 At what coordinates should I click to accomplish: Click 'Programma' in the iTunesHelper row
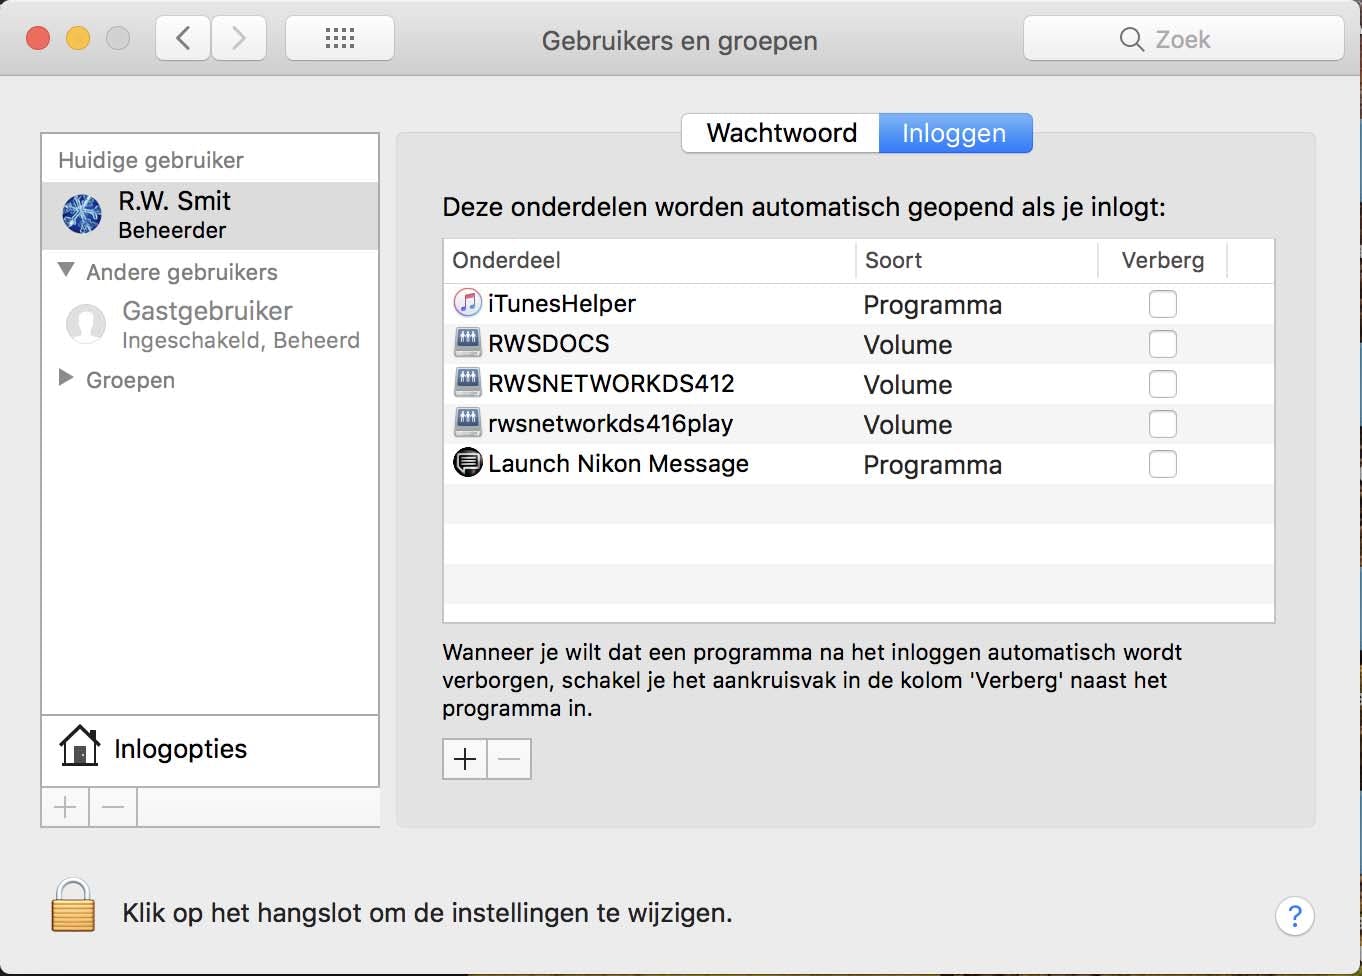coord(932,305)
